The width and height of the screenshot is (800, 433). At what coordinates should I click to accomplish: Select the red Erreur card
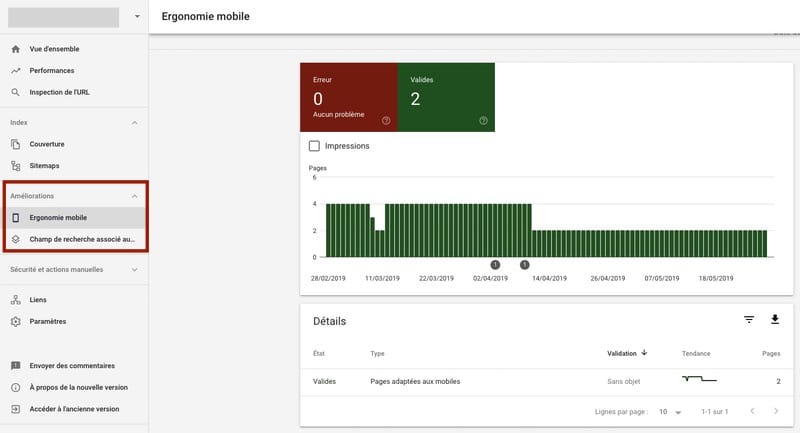tap(348, 96)
